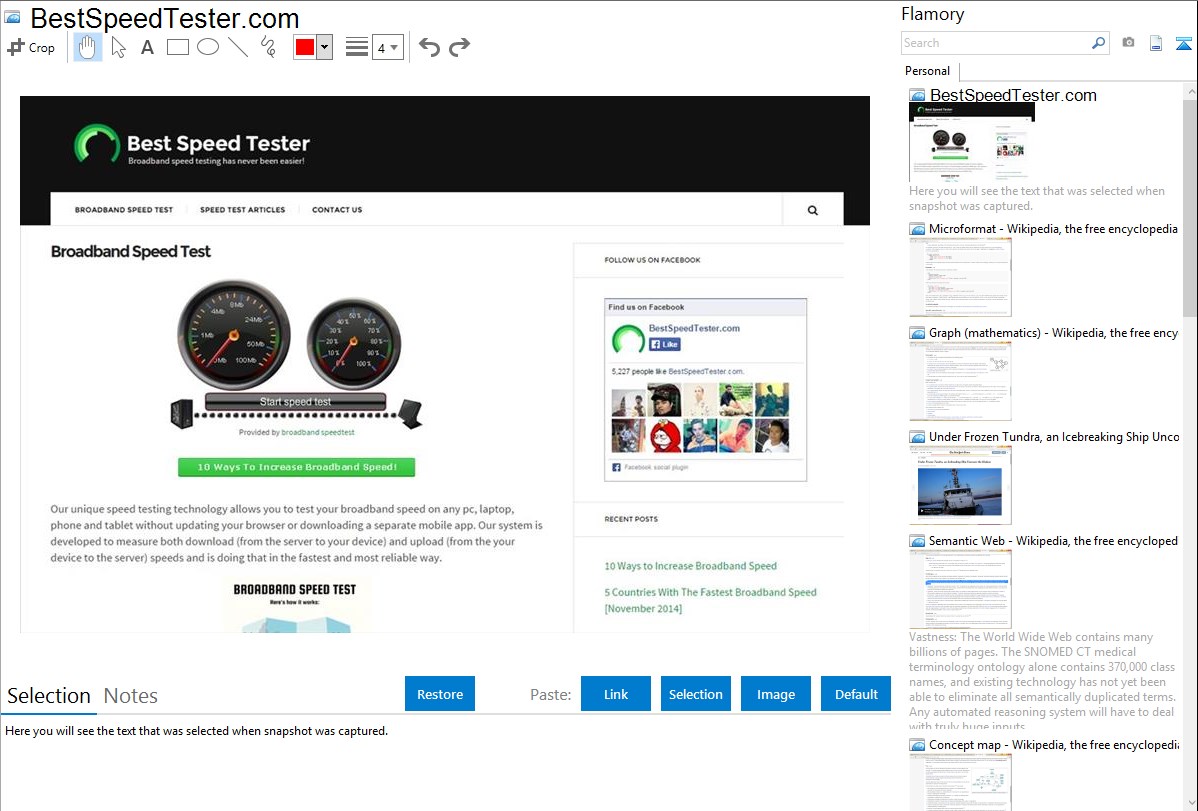Viewport: 1198px width, 811px height.
Task: Click the website search magnifier icon
Action: (813, 210)
